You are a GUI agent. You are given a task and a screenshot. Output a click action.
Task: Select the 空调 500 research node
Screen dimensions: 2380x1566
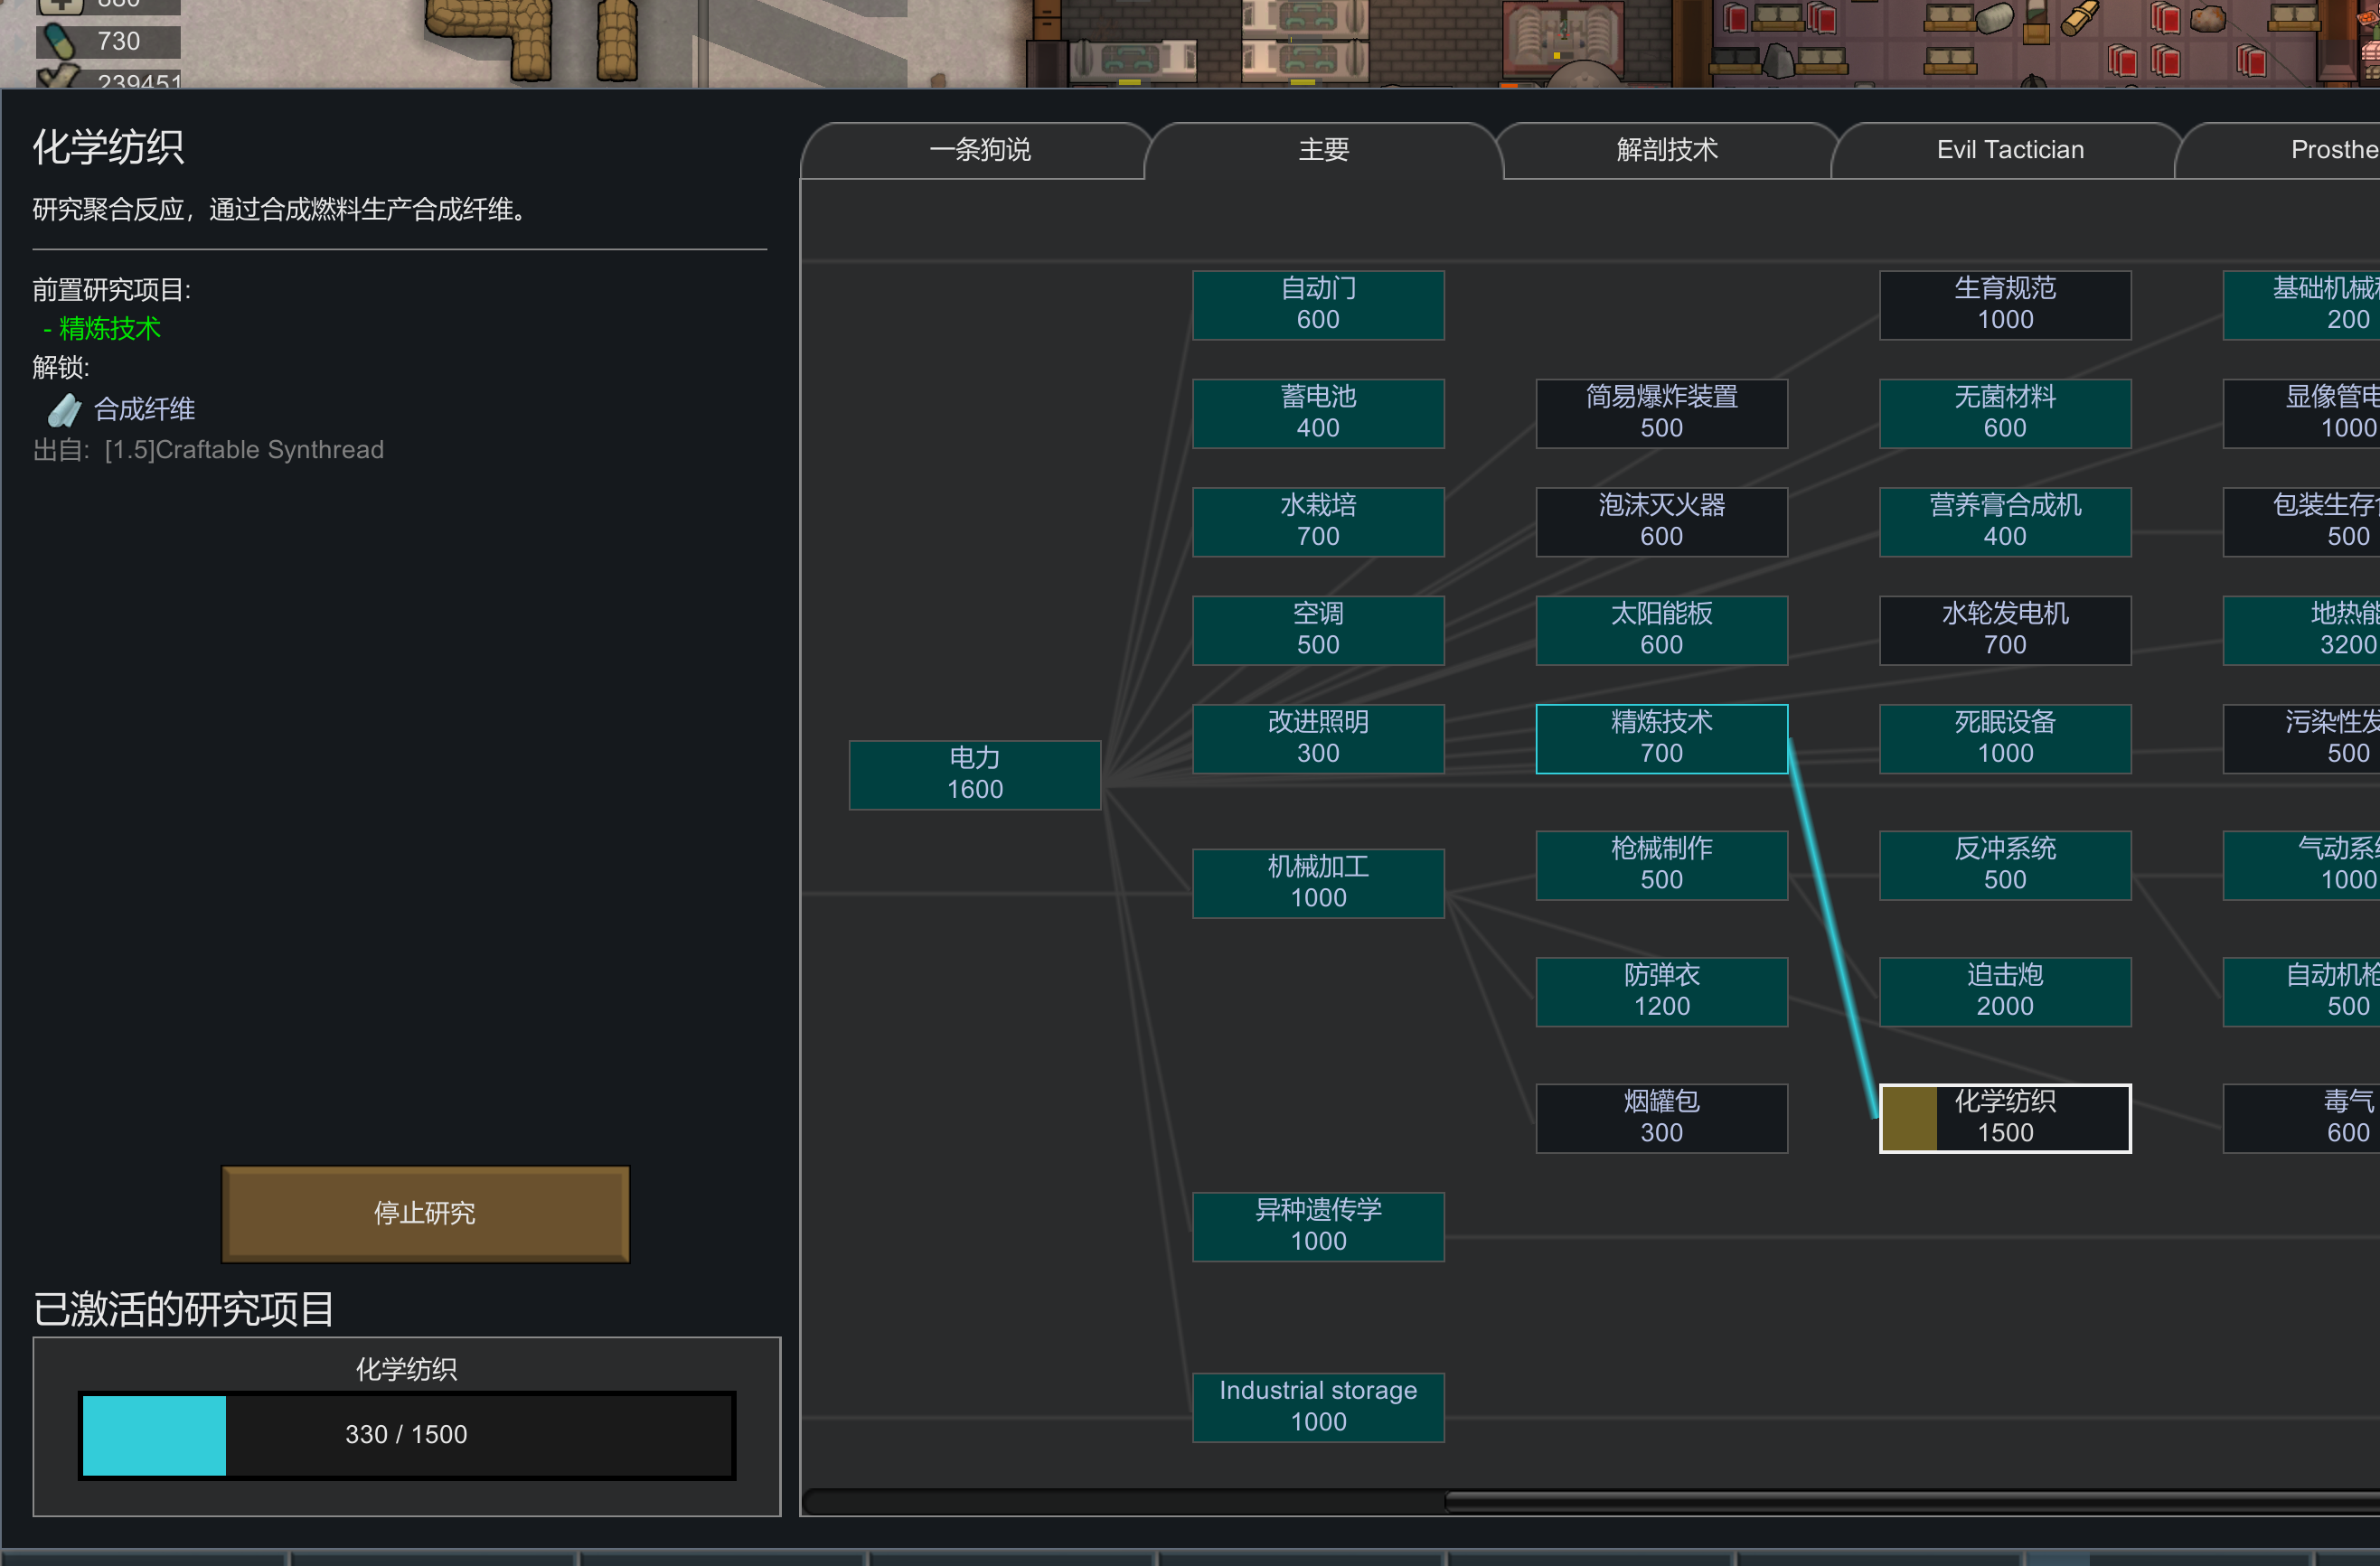(1318, 630)
